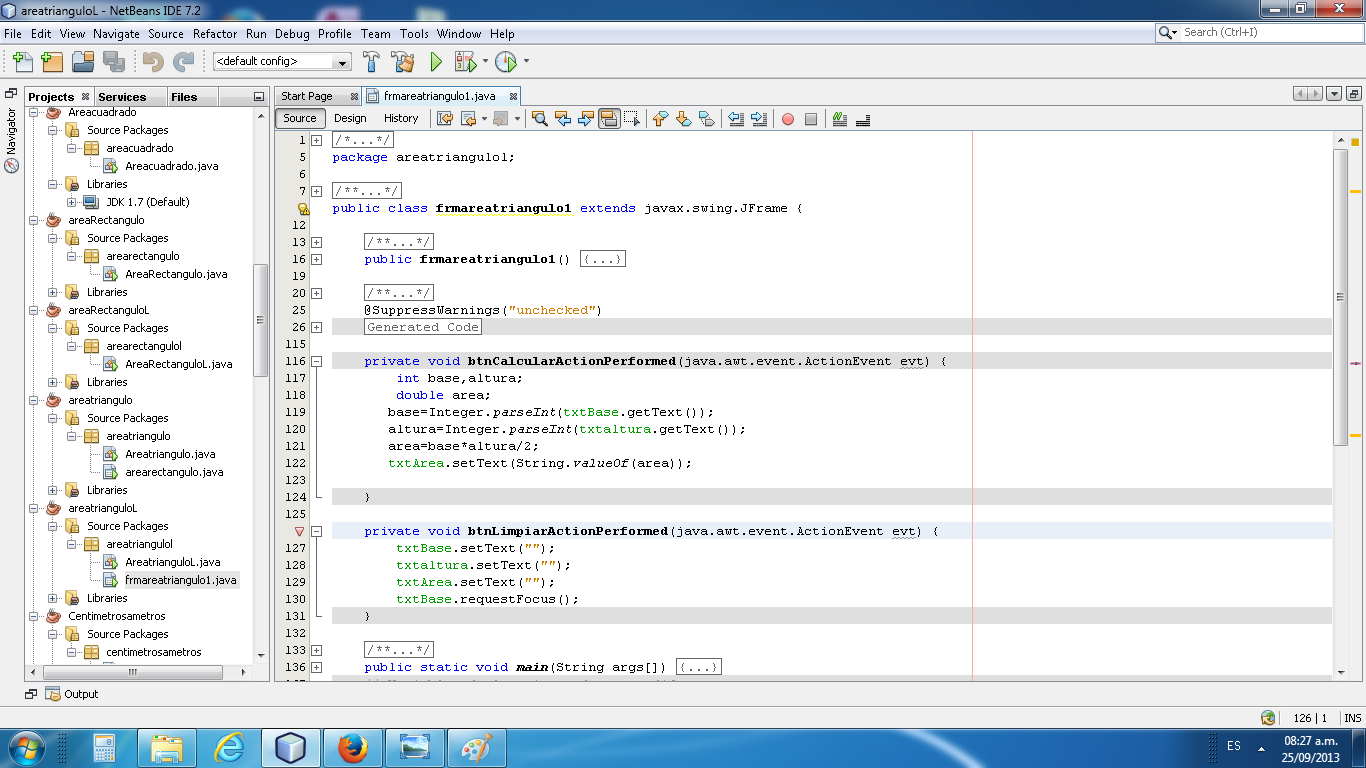The image size is (1366, 768).
Task: Click the History button above the editor
Action: (401, 118)
